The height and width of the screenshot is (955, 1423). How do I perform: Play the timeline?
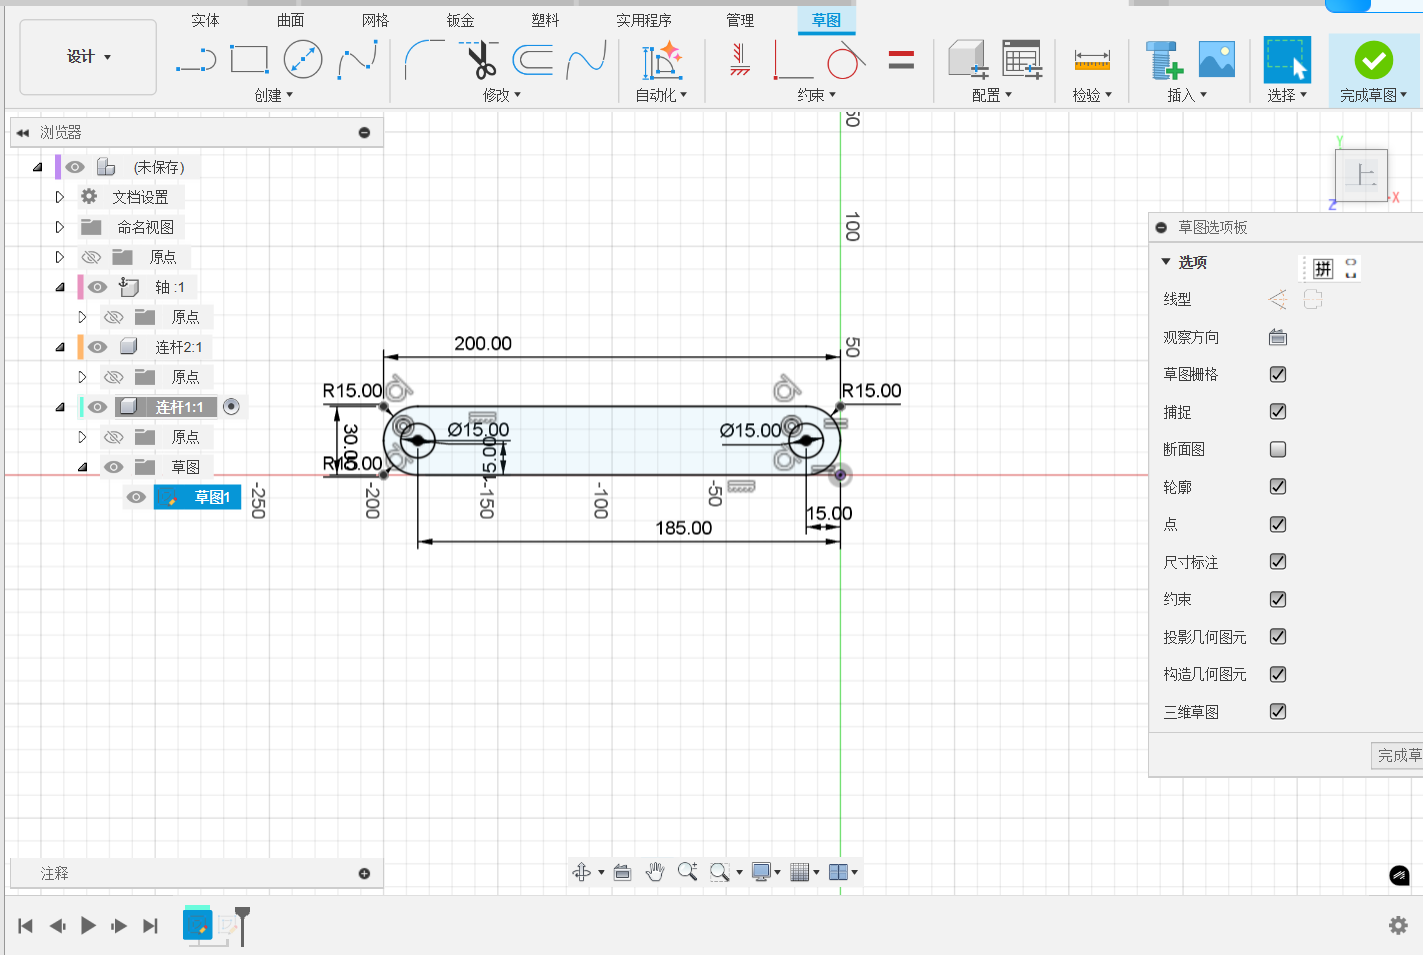coord(88,925)
